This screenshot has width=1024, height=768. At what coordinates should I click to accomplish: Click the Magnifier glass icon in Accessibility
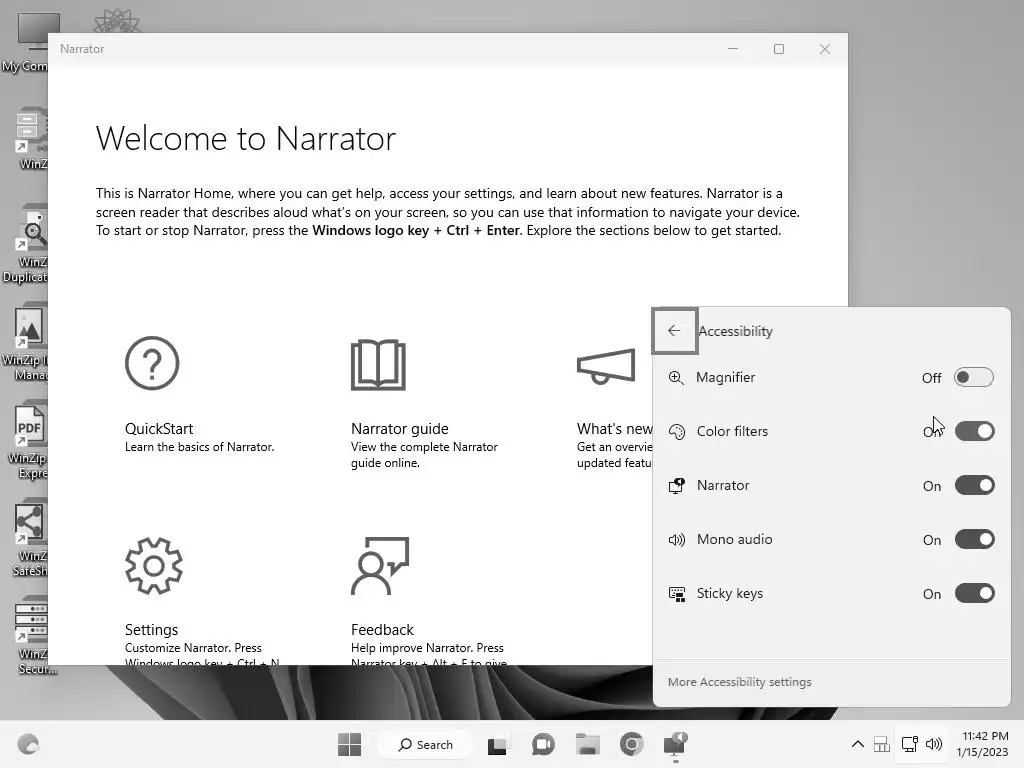coord(677,377)
